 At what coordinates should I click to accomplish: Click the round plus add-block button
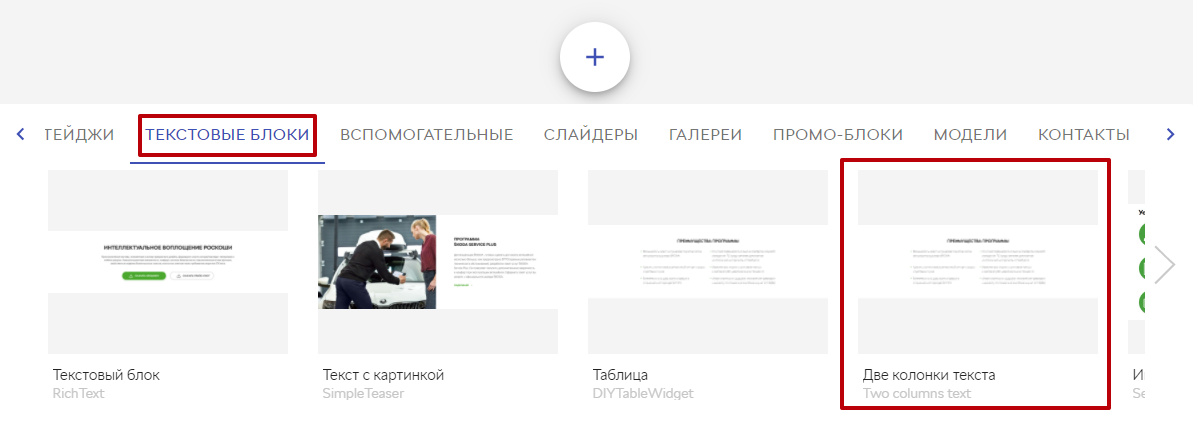594,57
